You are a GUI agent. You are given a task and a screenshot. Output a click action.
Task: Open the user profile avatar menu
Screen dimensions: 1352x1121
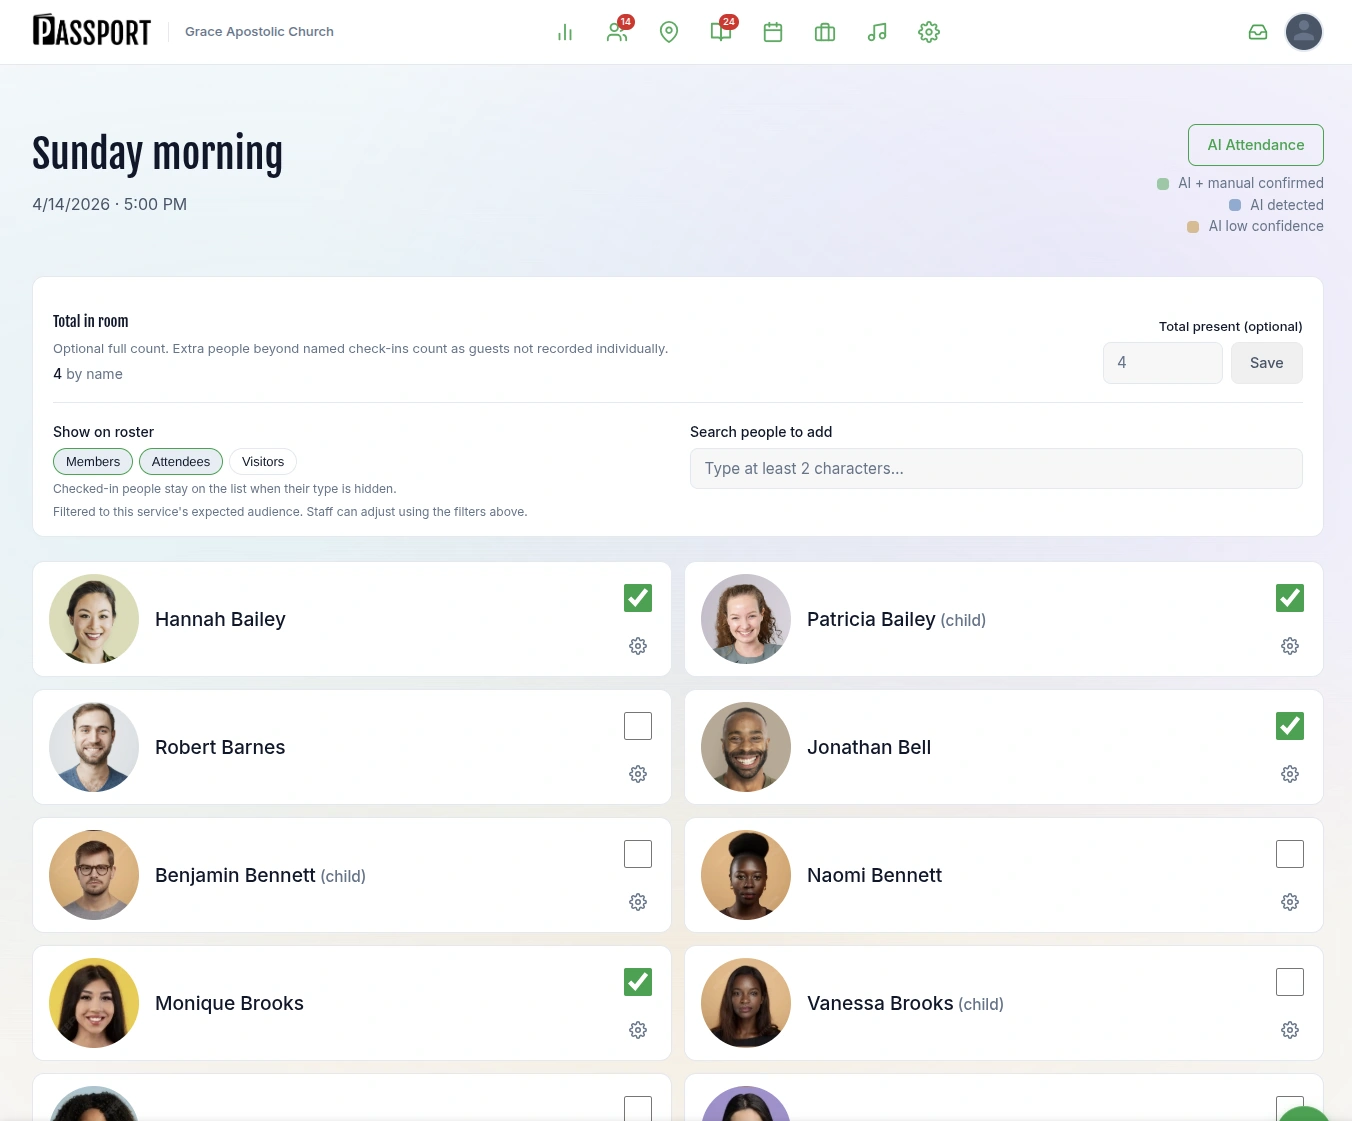(1304, 32)
